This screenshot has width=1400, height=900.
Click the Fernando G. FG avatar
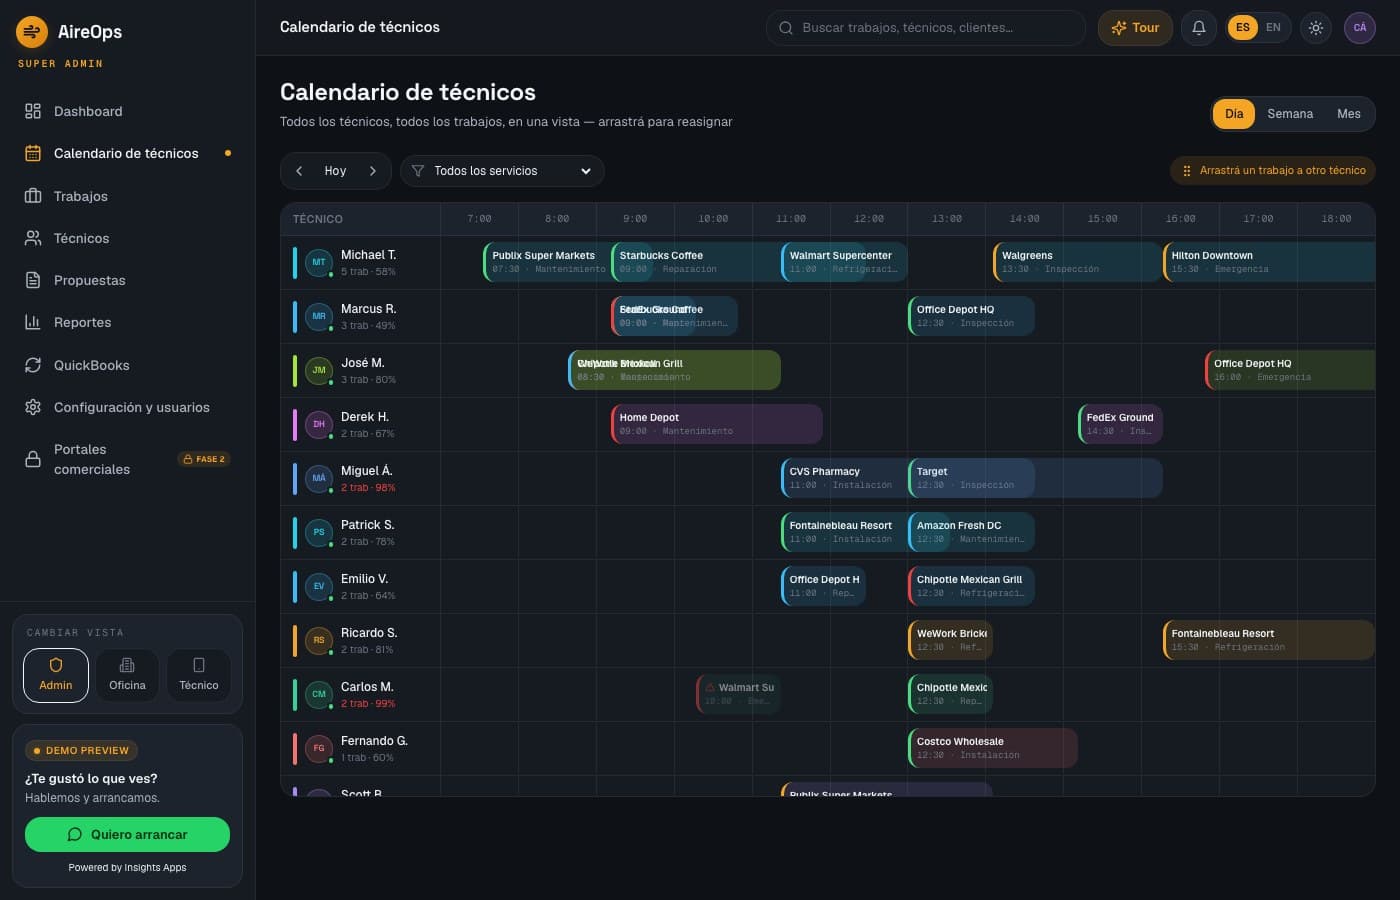pos(319,748)
